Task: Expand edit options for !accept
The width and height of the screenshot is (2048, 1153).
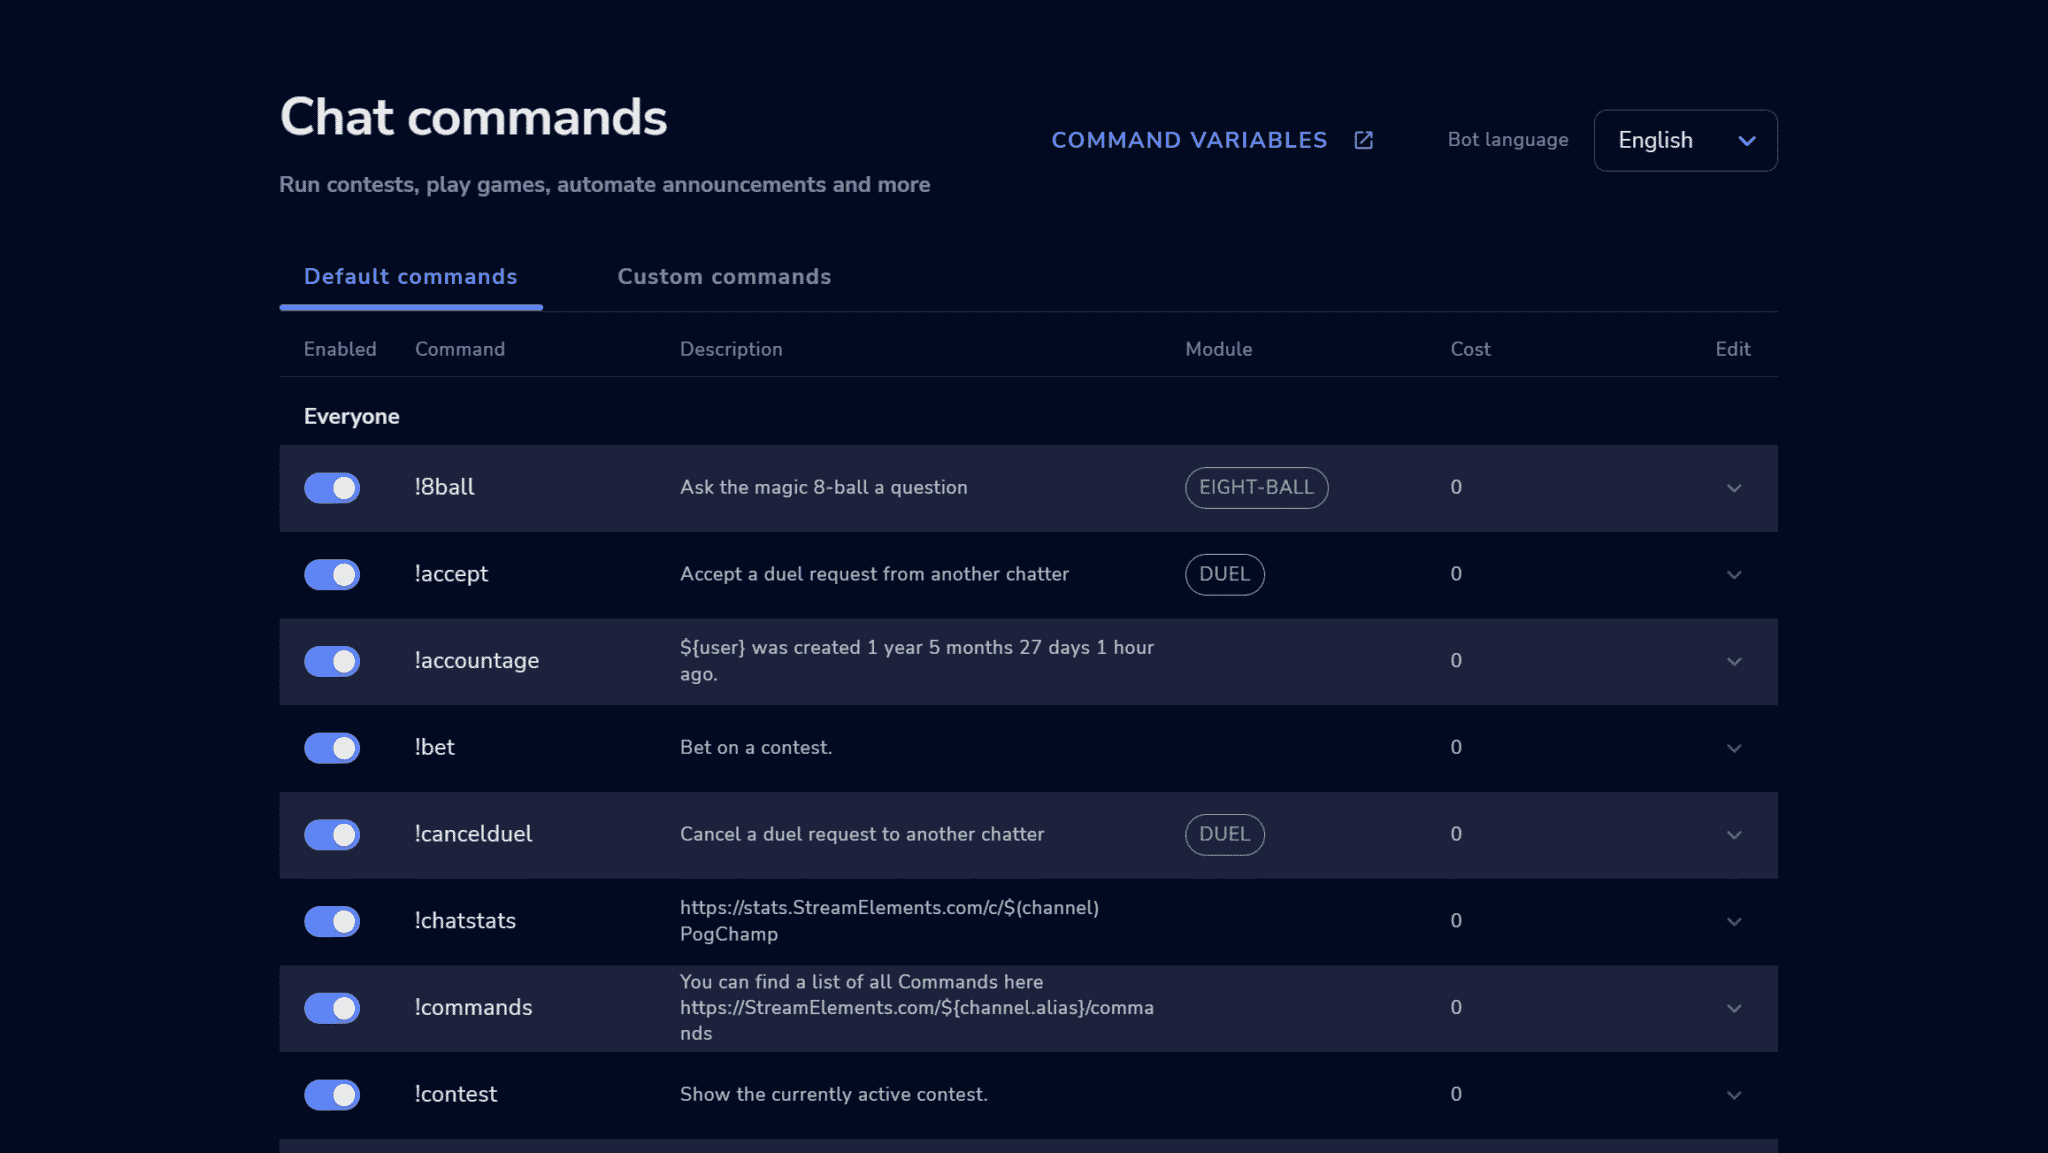Action: (1734, 575)
